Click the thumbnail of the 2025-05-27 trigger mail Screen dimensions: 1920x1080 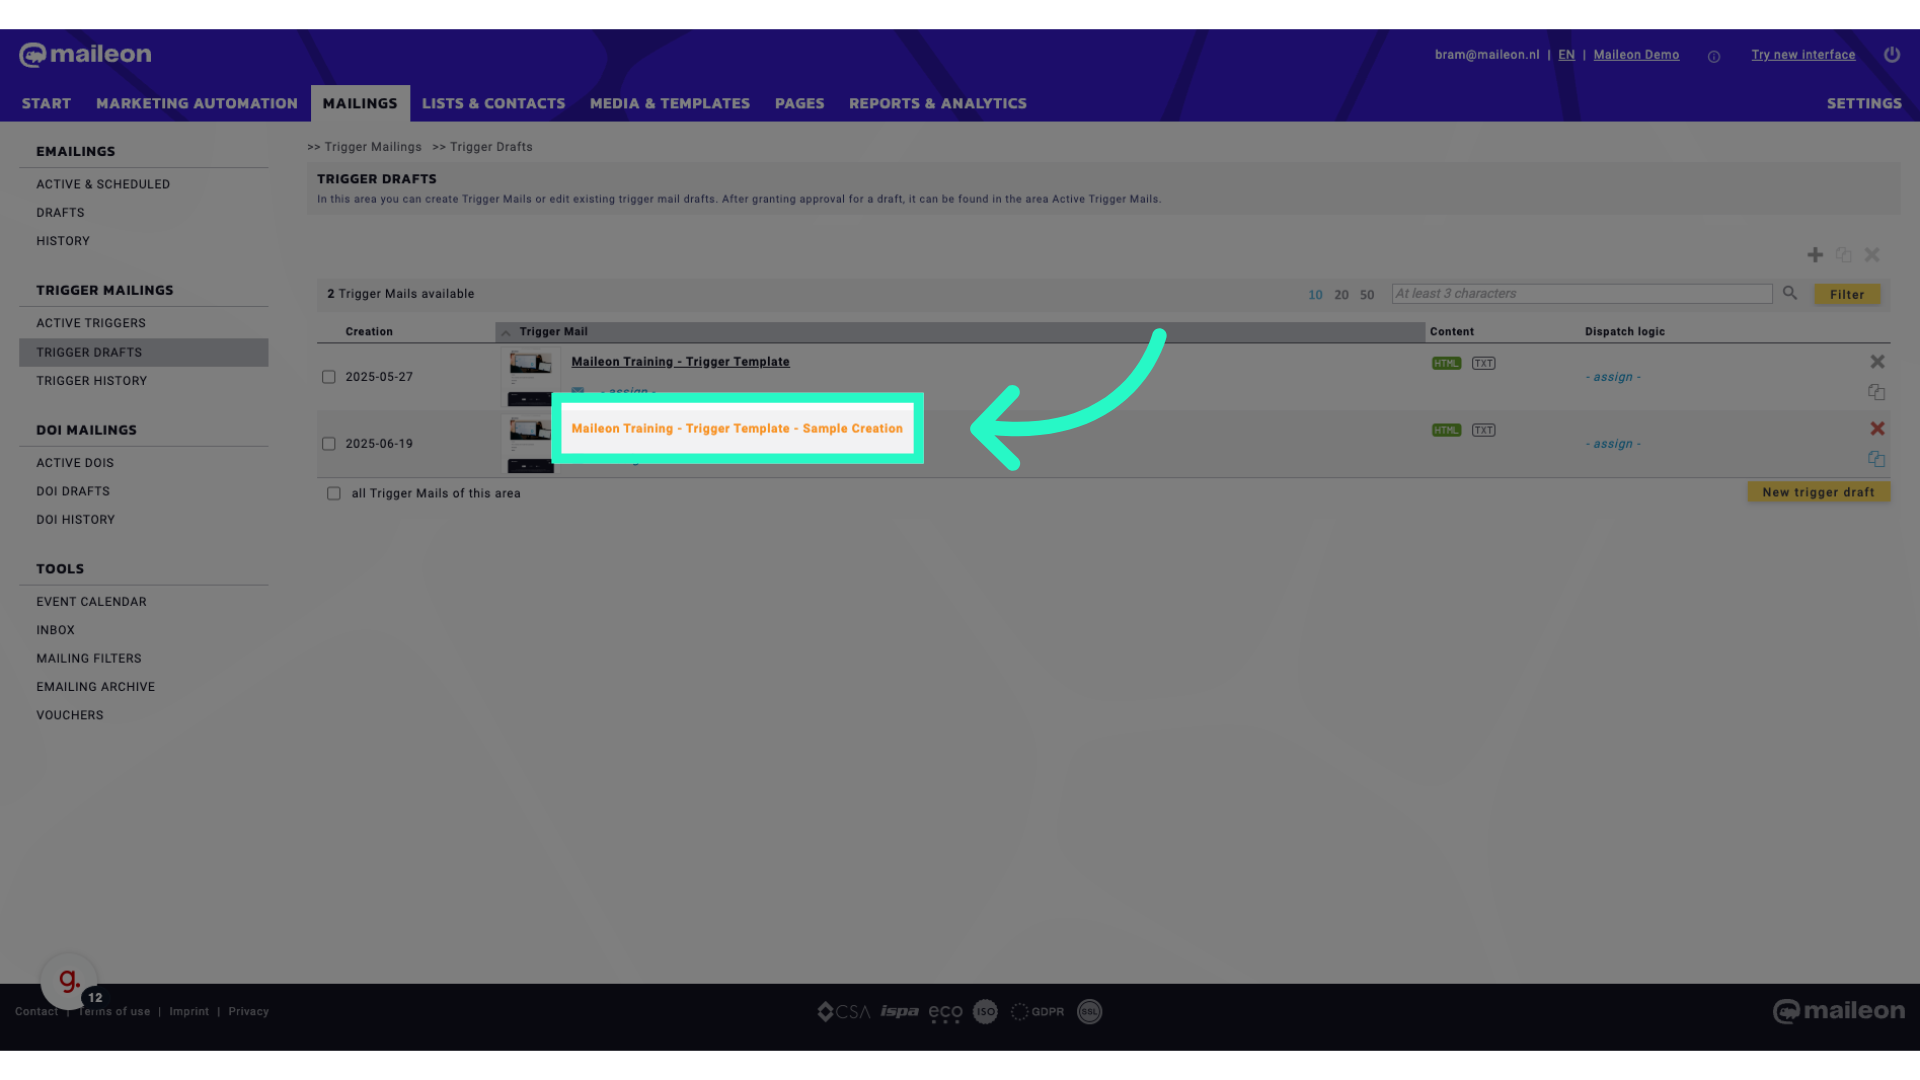coord(529,376)
